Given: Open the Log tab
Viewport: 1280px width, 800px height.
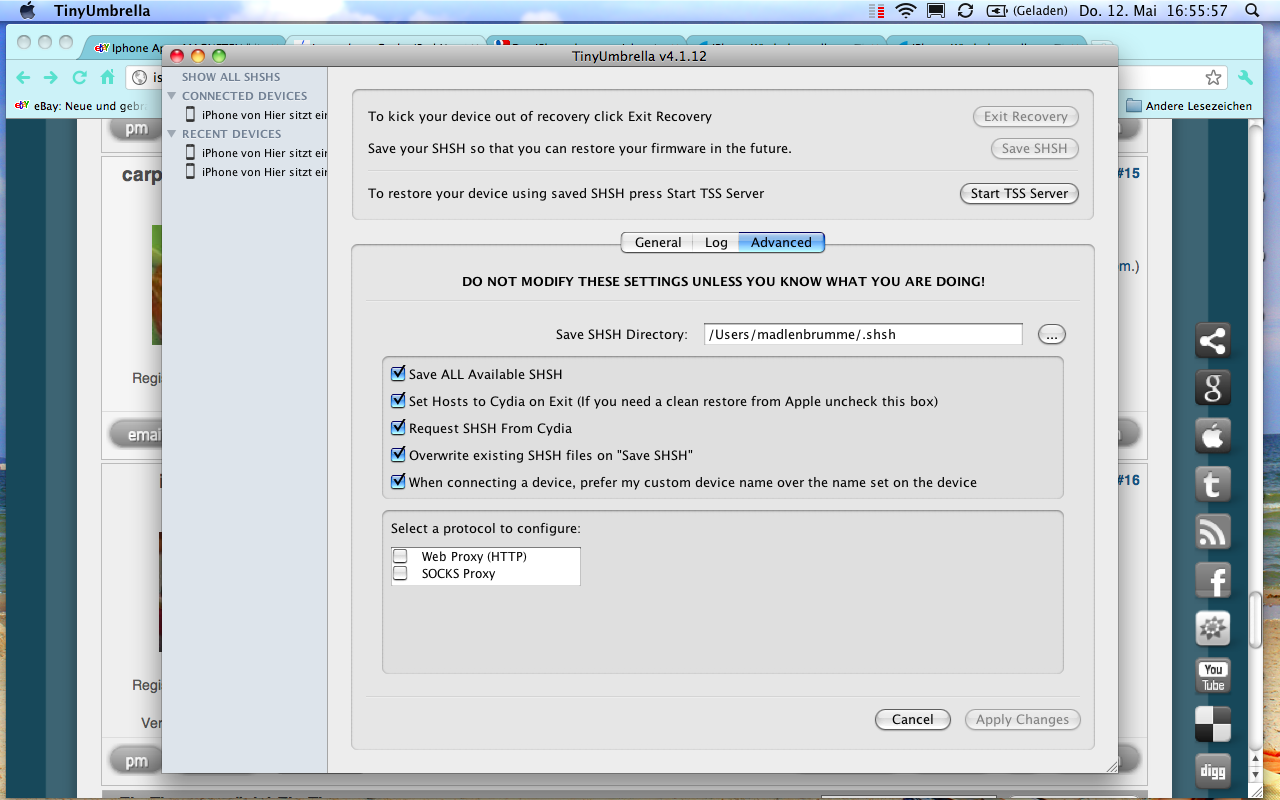Looking at the screenshot, I should click(716, 242).
